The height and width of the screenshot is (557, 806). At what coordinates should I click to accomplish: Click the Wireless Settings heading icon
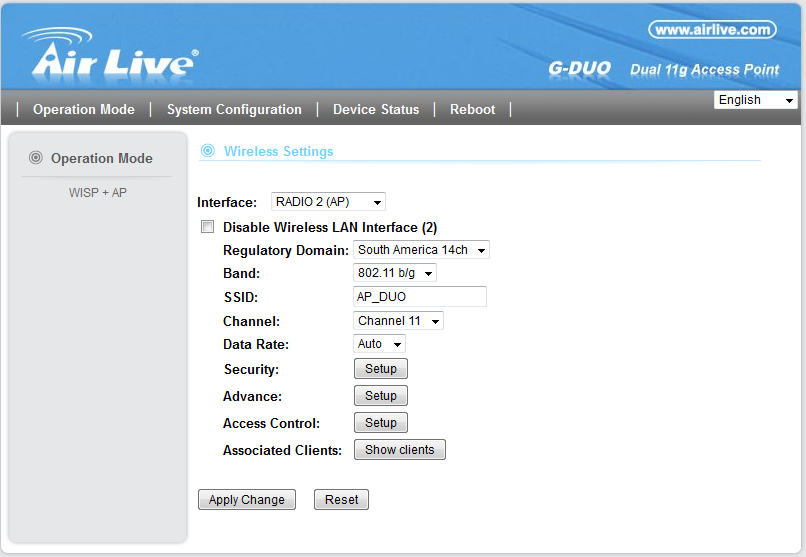point(208,151)
